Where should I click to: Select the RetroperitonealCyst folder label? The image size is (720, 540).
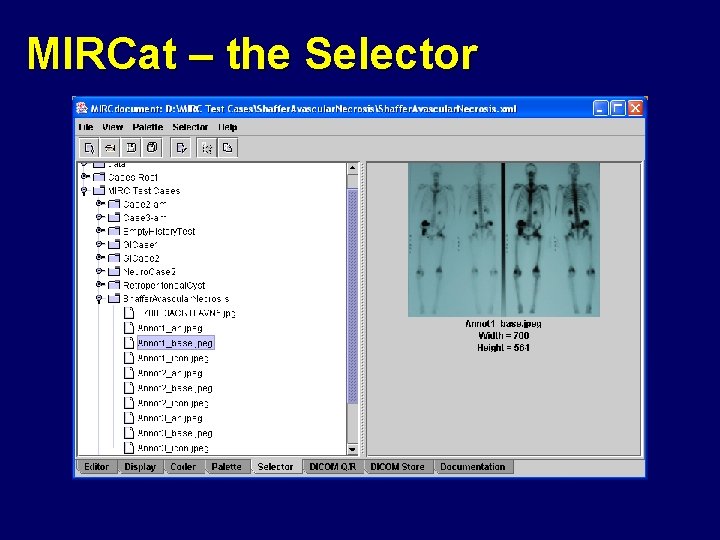[164, 285]
